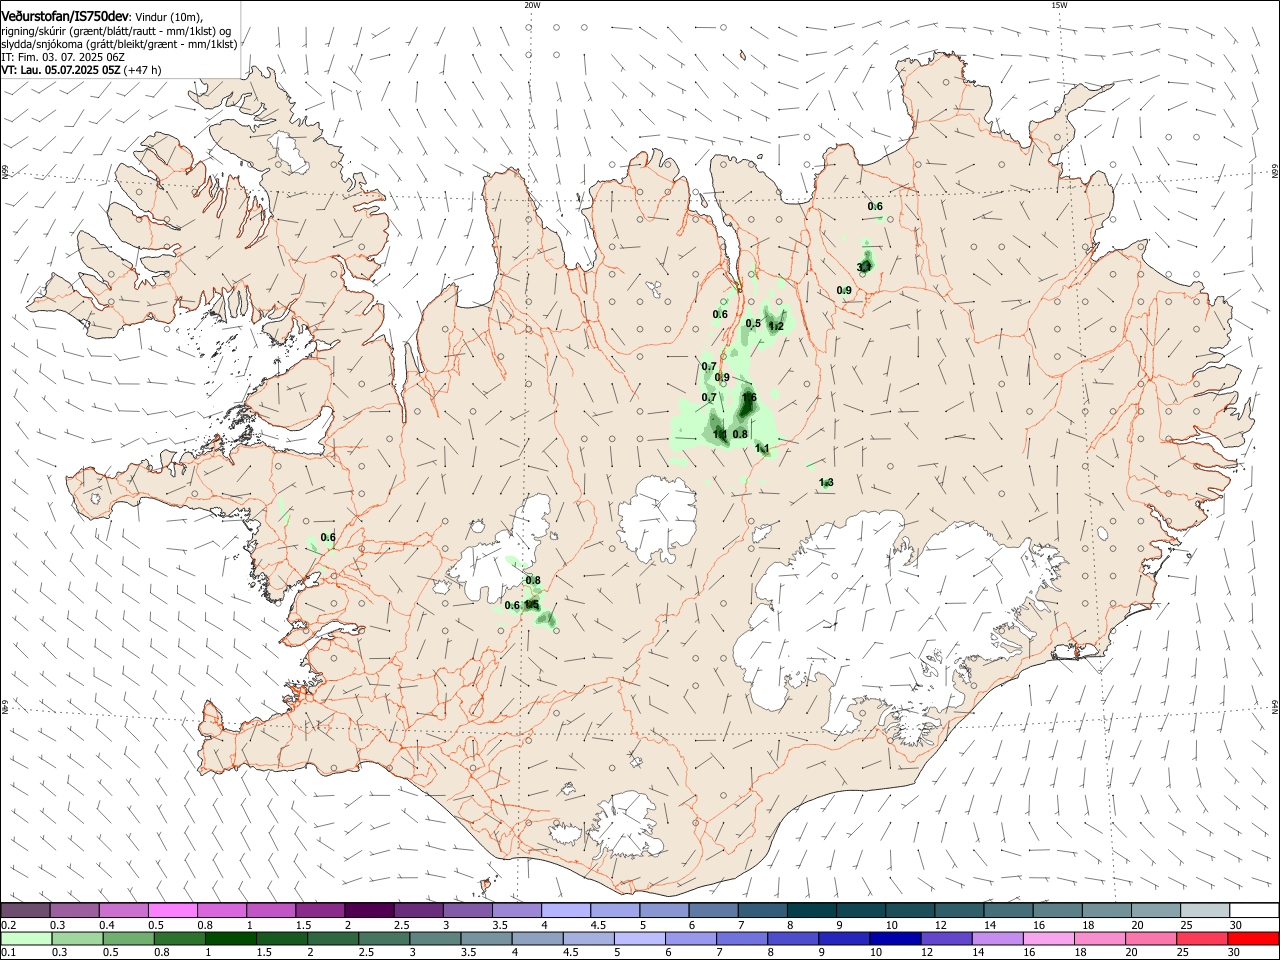Viewport: 1280px width, 960px height.
Task: Click the 0.4 label in the upper scale
Action: point(107,925)
